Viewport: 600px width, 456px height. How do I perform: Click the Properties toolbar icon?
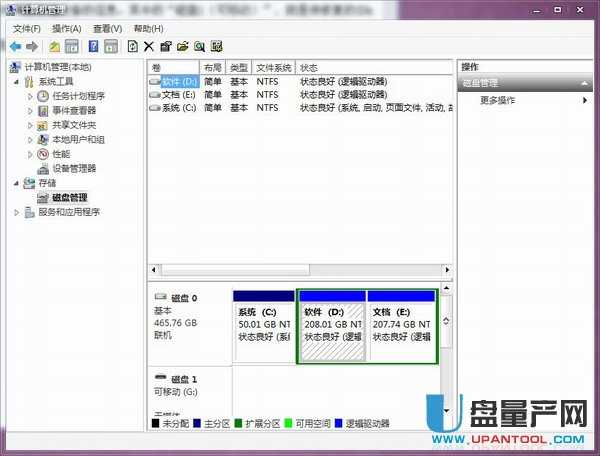tap(166, 46)
